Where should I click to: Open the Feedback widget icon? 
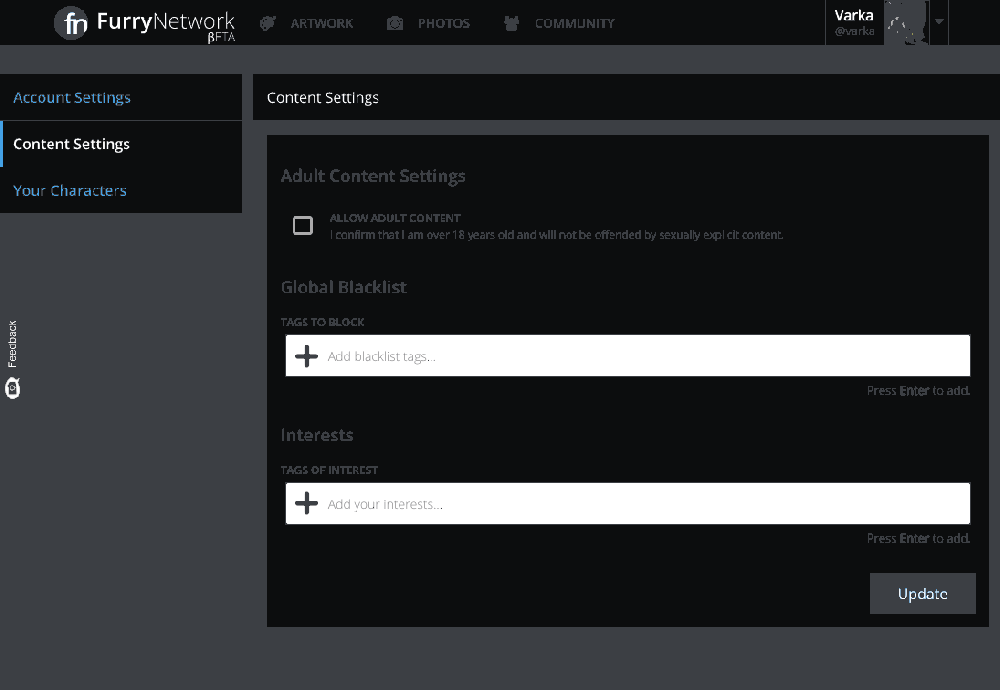pos(12,388)
